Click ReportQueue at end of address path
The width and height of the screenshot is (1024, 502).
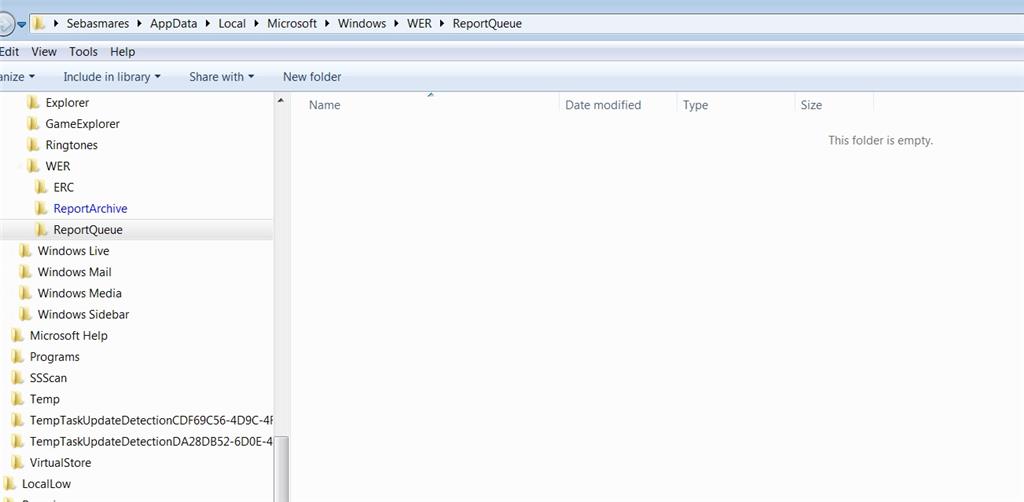point(487,24)
